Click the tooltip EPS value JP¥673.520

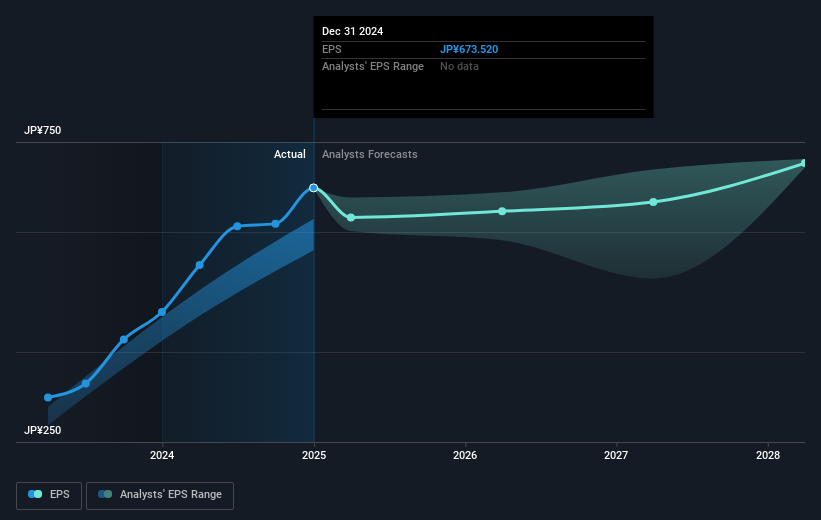[469, 49]
